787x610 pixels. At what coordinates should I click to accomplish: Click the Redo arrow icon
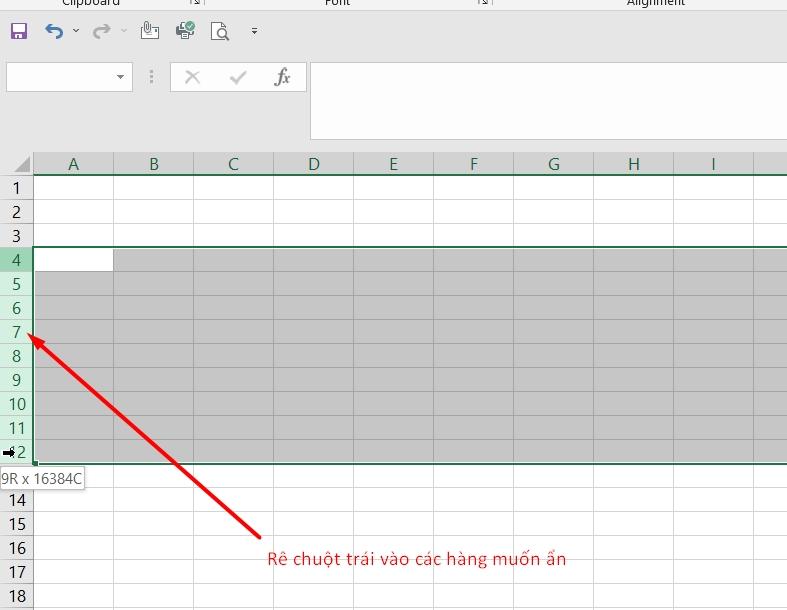pos(101,31)
